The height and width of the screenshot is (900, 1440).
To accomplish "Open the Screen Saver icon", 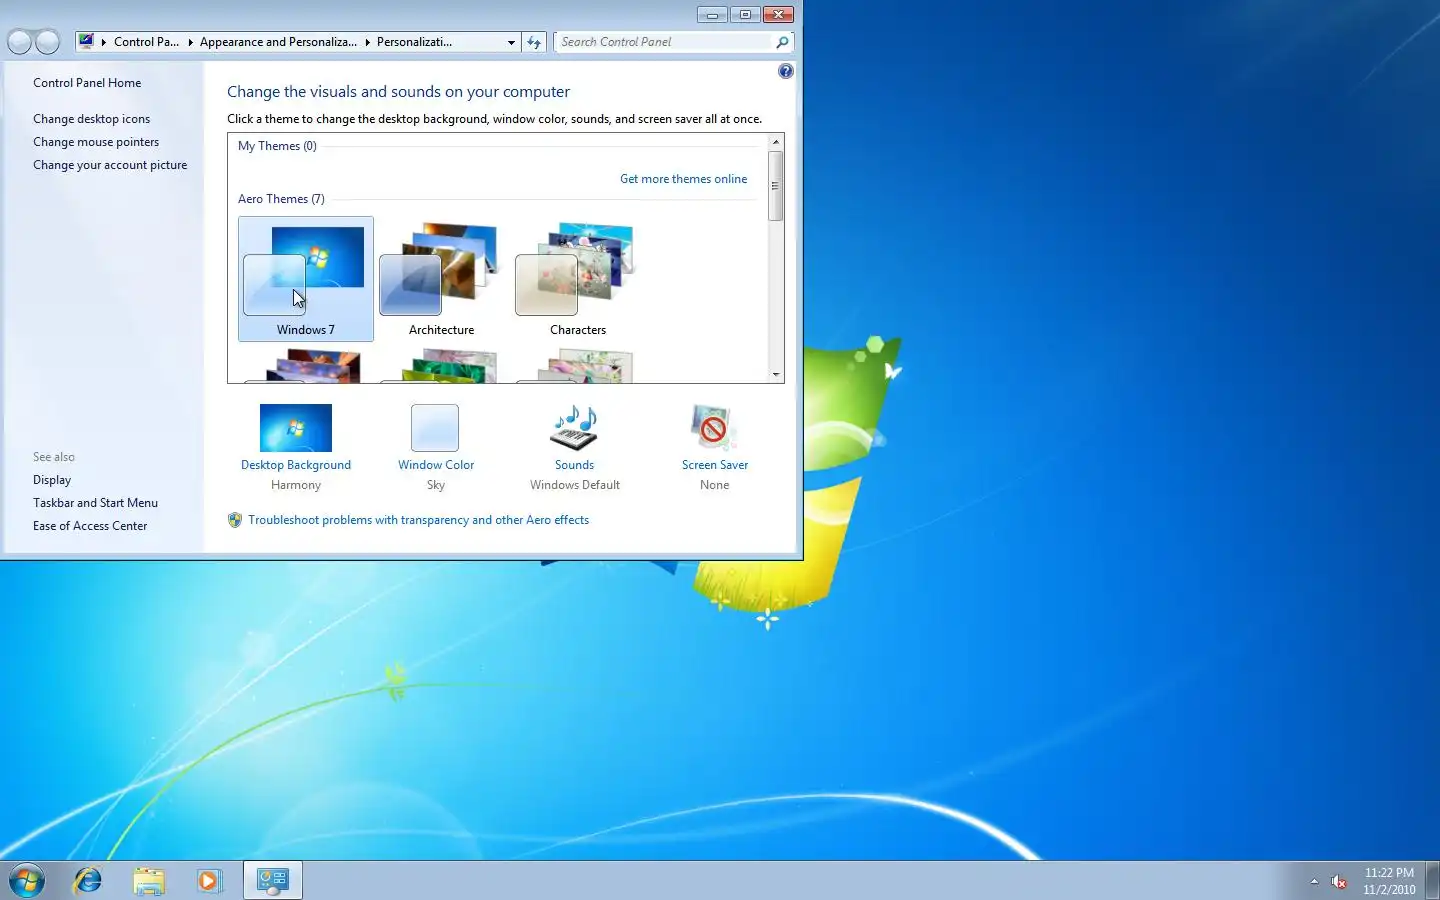I will [x=714, y=428].
